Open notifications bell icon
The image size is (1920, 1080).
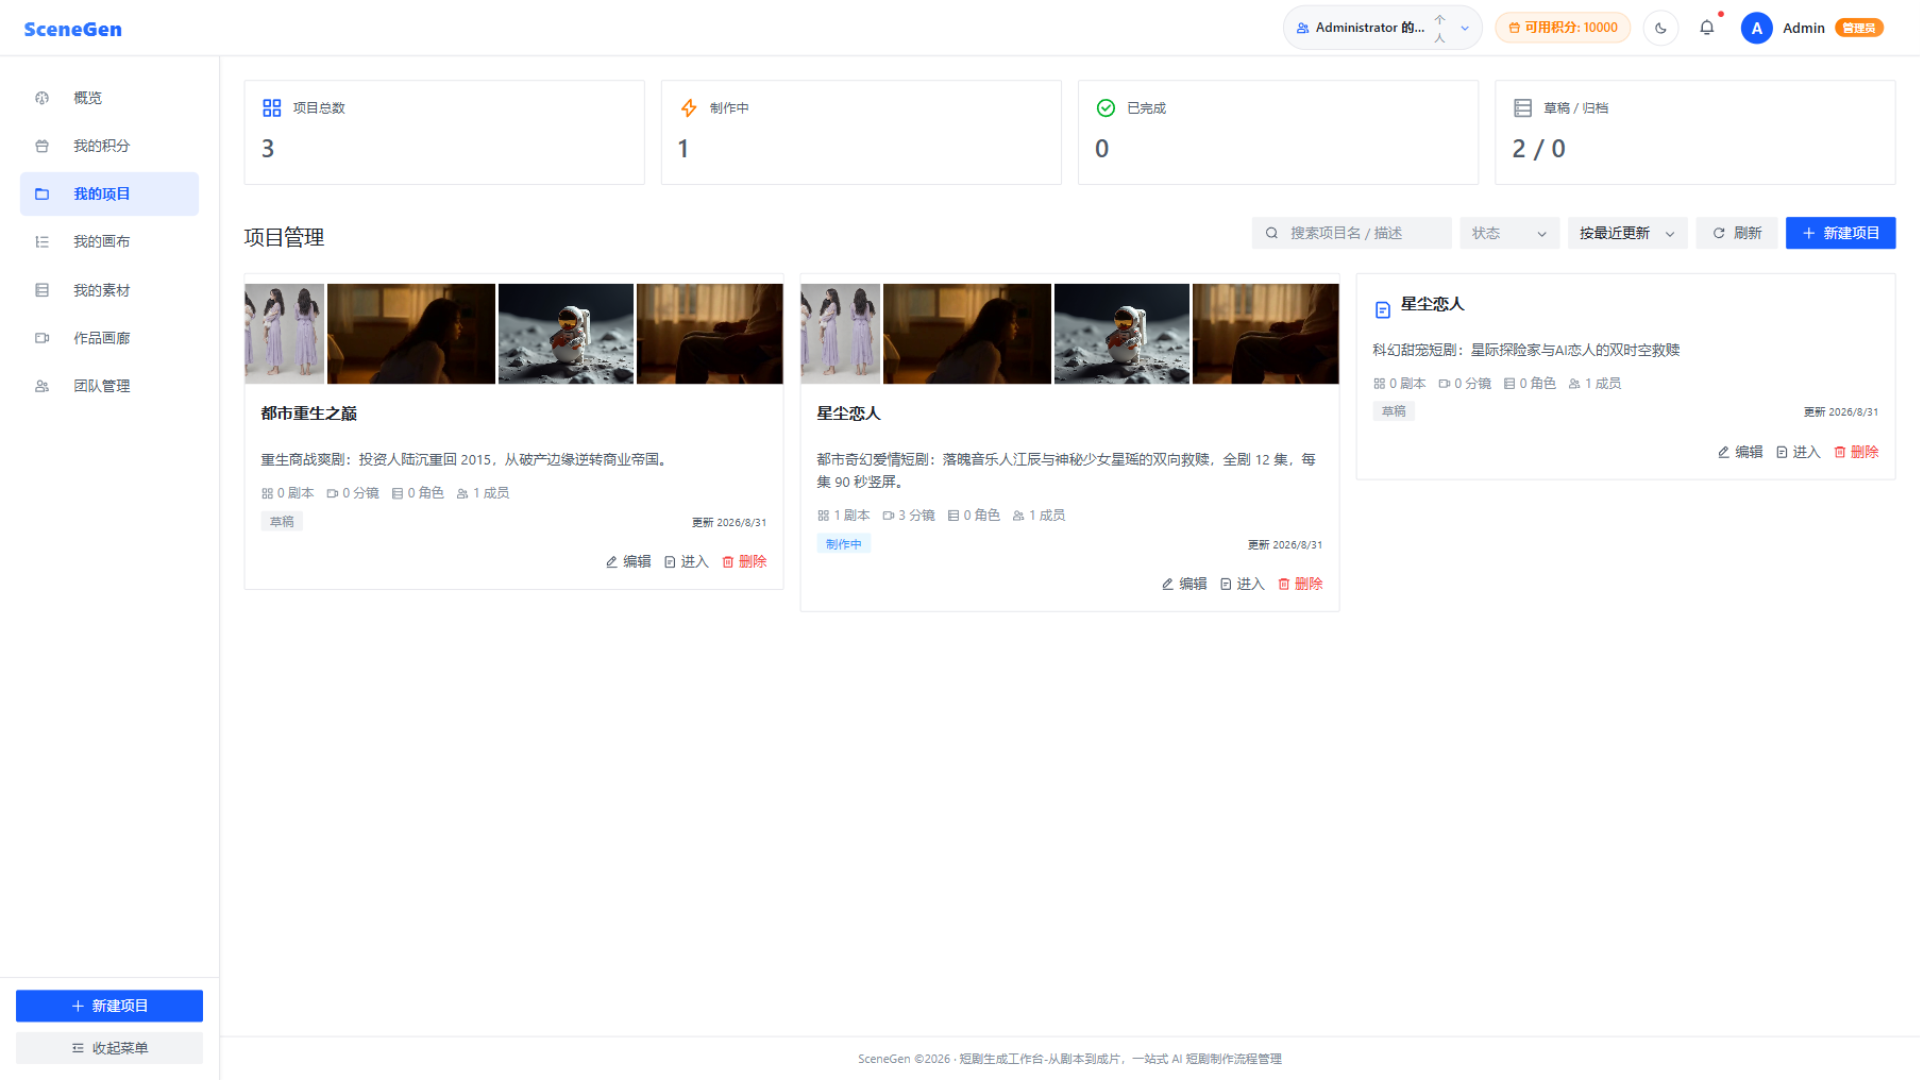[1707, 28]
